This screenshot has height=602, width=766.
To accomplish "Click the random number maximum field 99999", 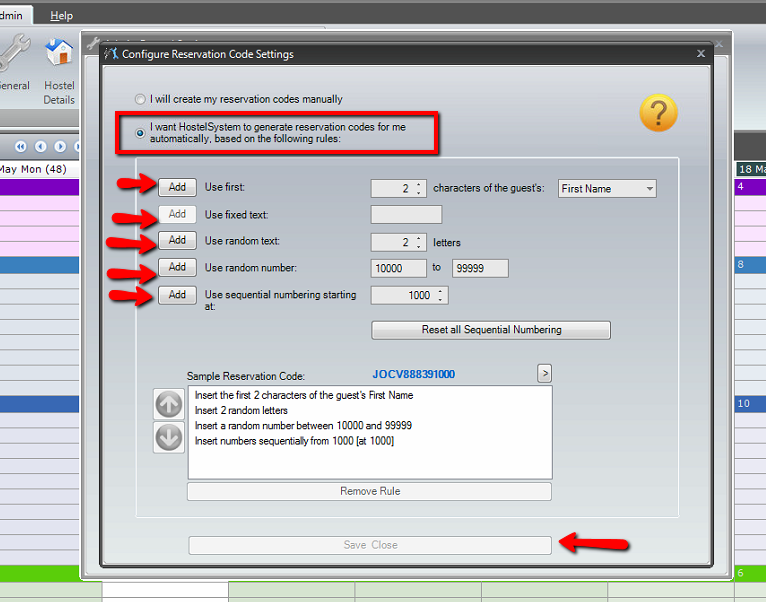I will point(480,268).
